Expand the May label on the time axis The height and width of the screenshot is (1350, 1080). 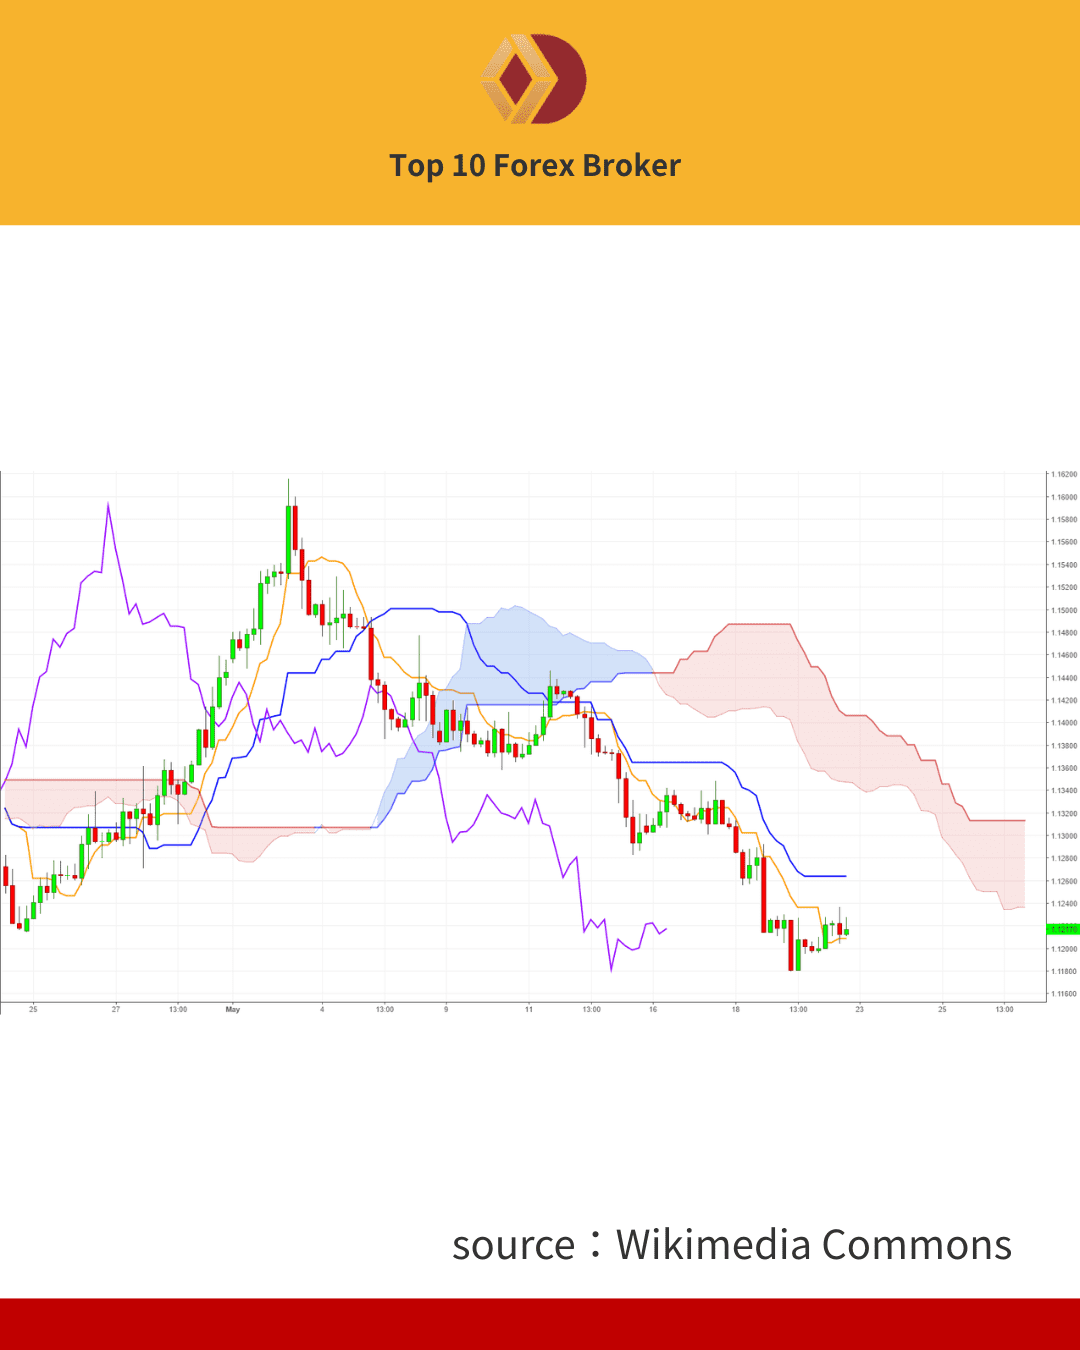point(232,1010)
